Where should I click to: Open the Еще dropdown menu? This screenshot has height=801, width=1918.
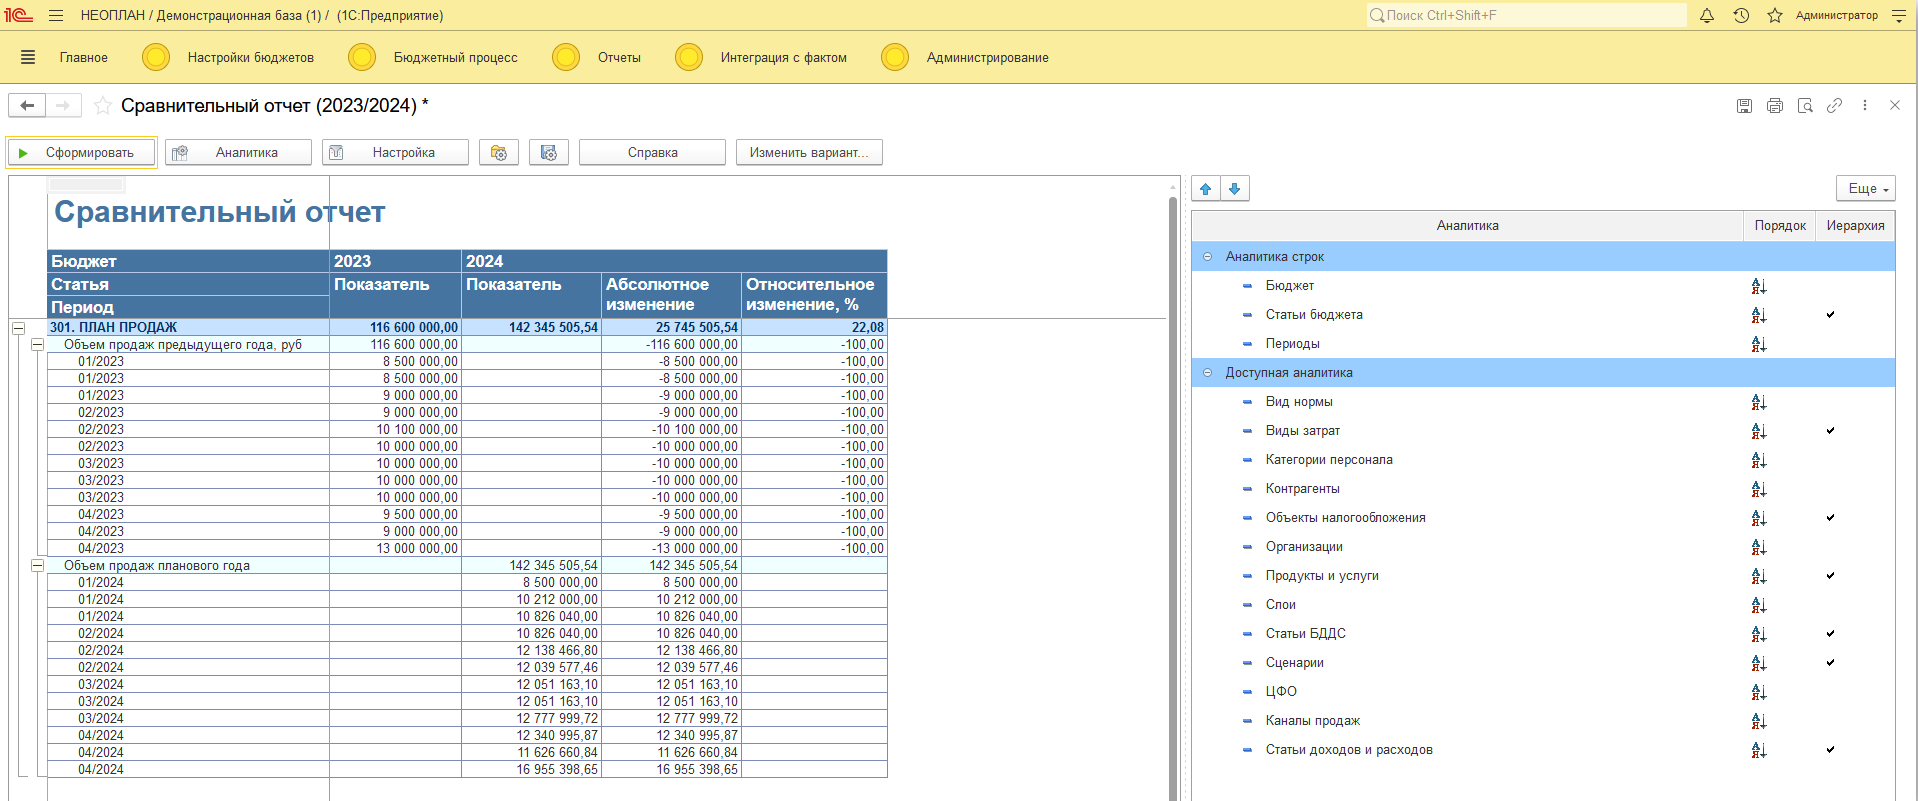pos(1866,188)
